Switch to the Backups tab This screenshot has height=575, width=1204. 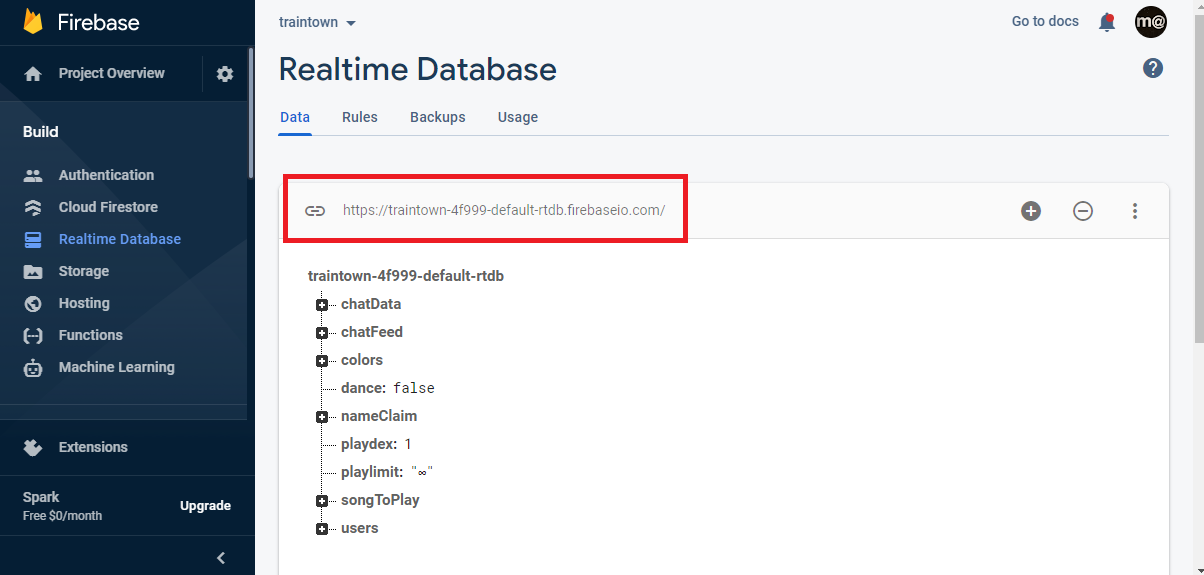438,117
